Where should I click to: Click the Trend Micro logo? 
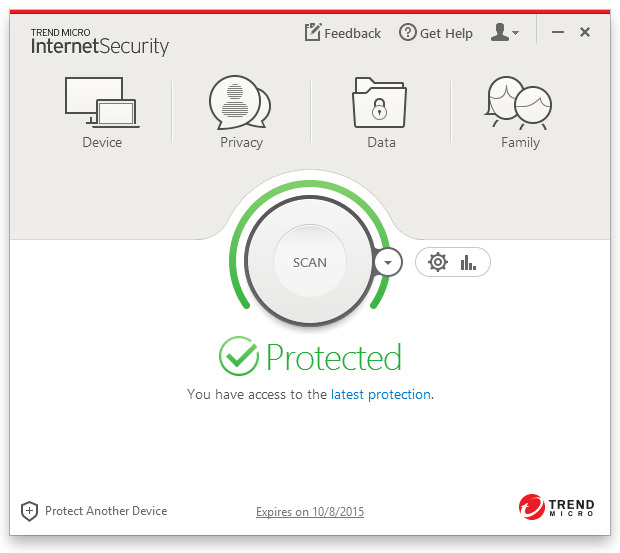pos(557,508)
